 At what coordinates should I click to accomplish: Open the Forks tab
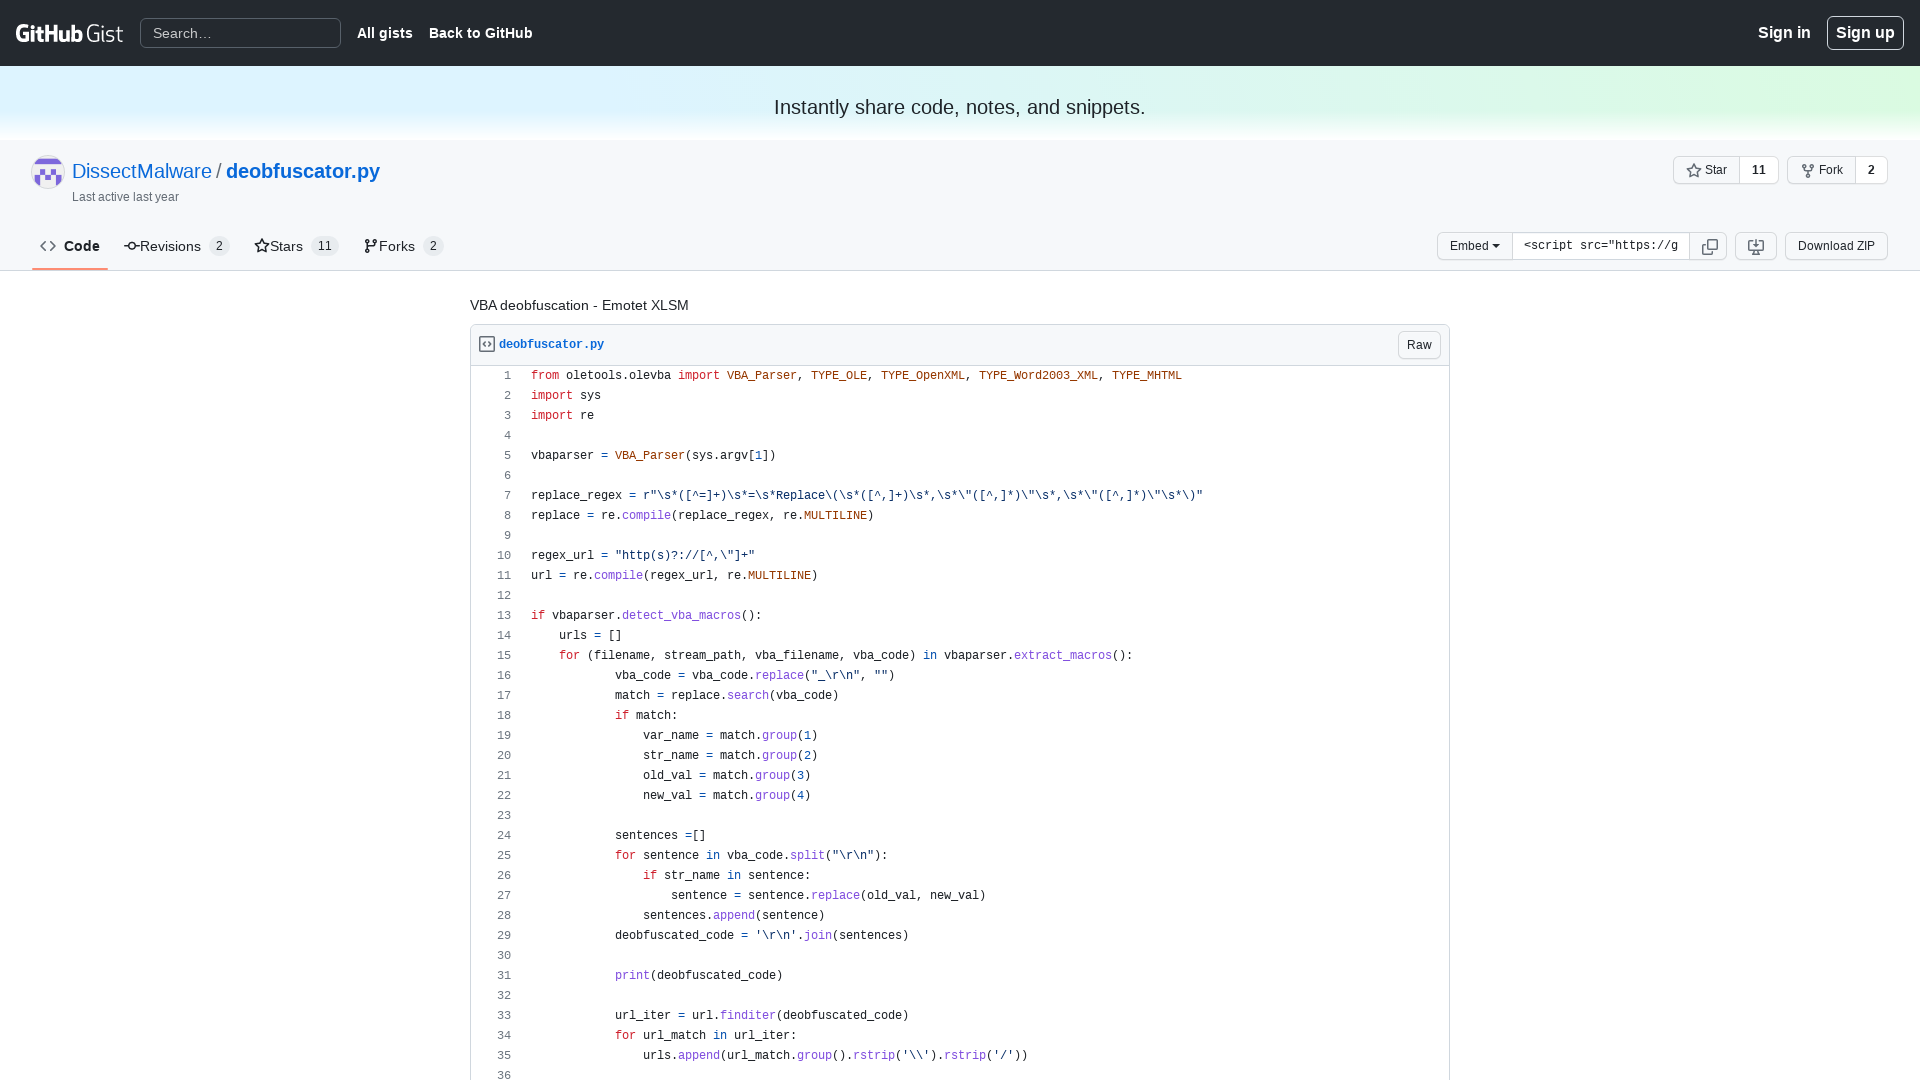pyautogui.click(x=403, y=246)
